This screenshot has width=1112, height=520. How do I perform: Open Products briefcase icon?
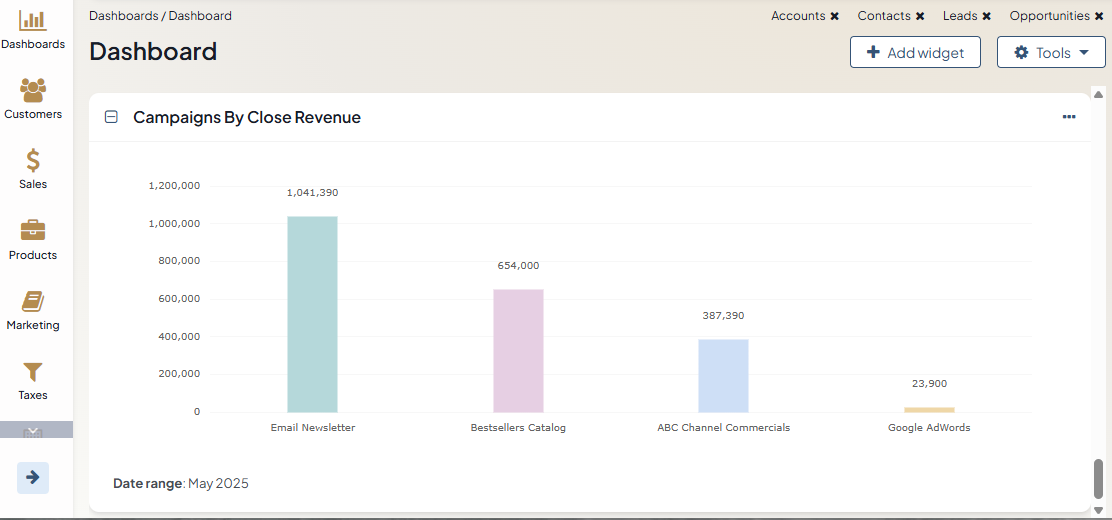point(33,231)
